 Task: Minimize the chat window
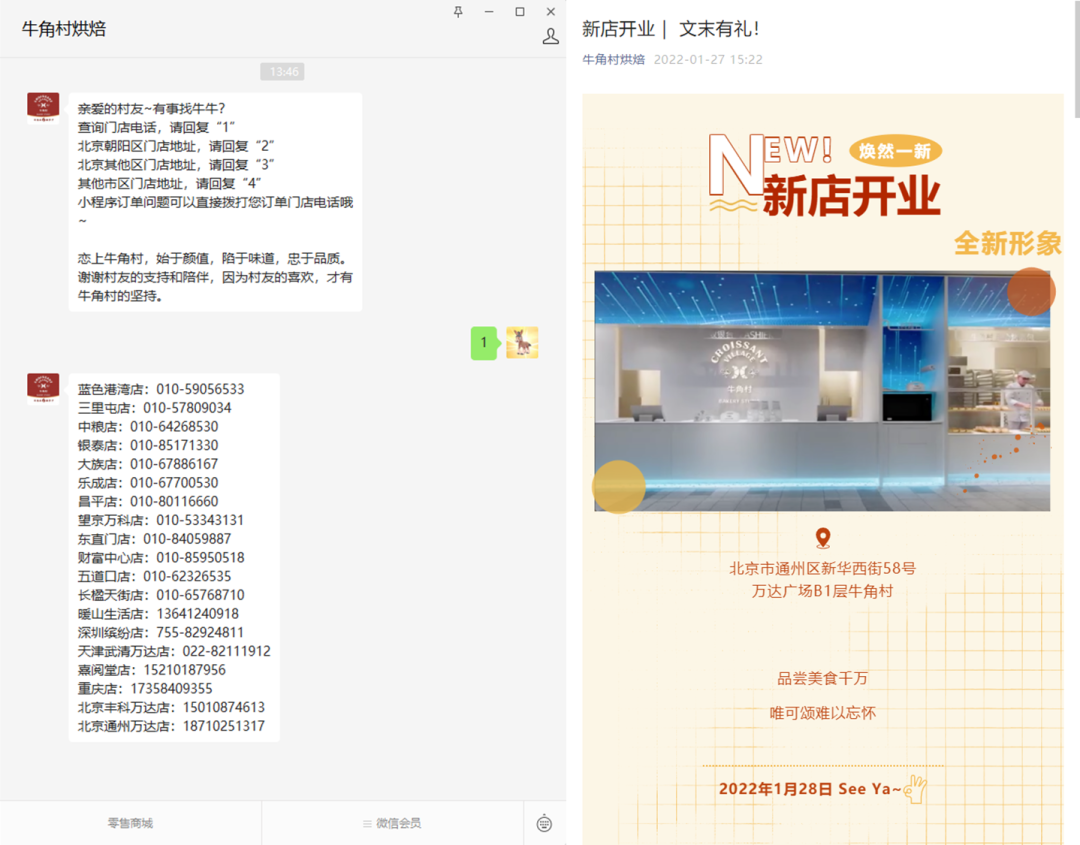pyautogui.click(x=489, y=12)
